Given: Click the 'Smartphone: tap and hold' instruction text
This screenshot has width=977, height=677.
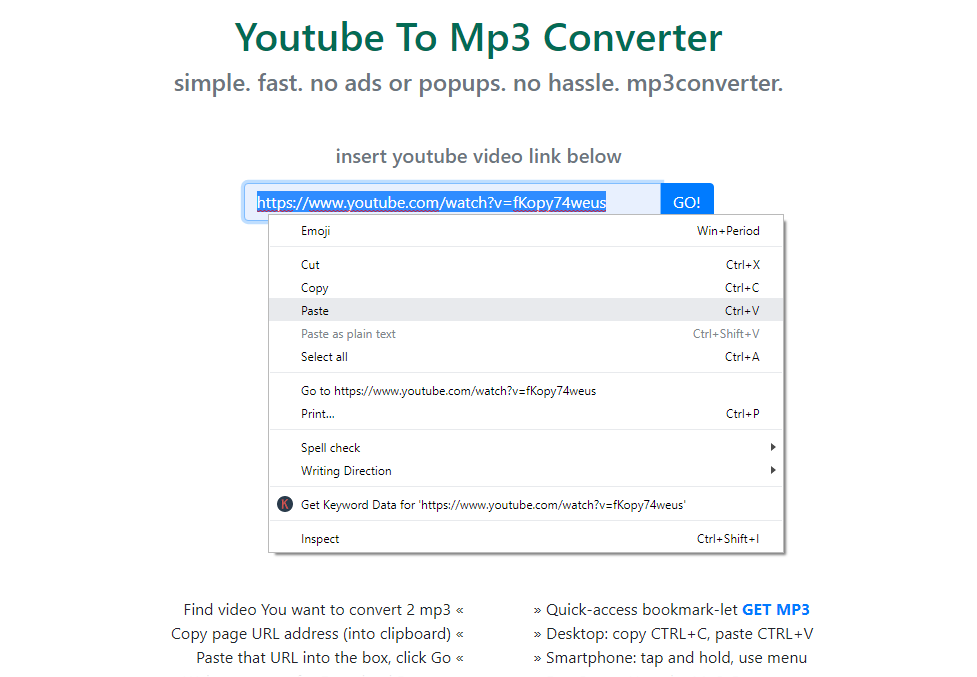Looking at the screenshot, I should [x=676, y=658].
